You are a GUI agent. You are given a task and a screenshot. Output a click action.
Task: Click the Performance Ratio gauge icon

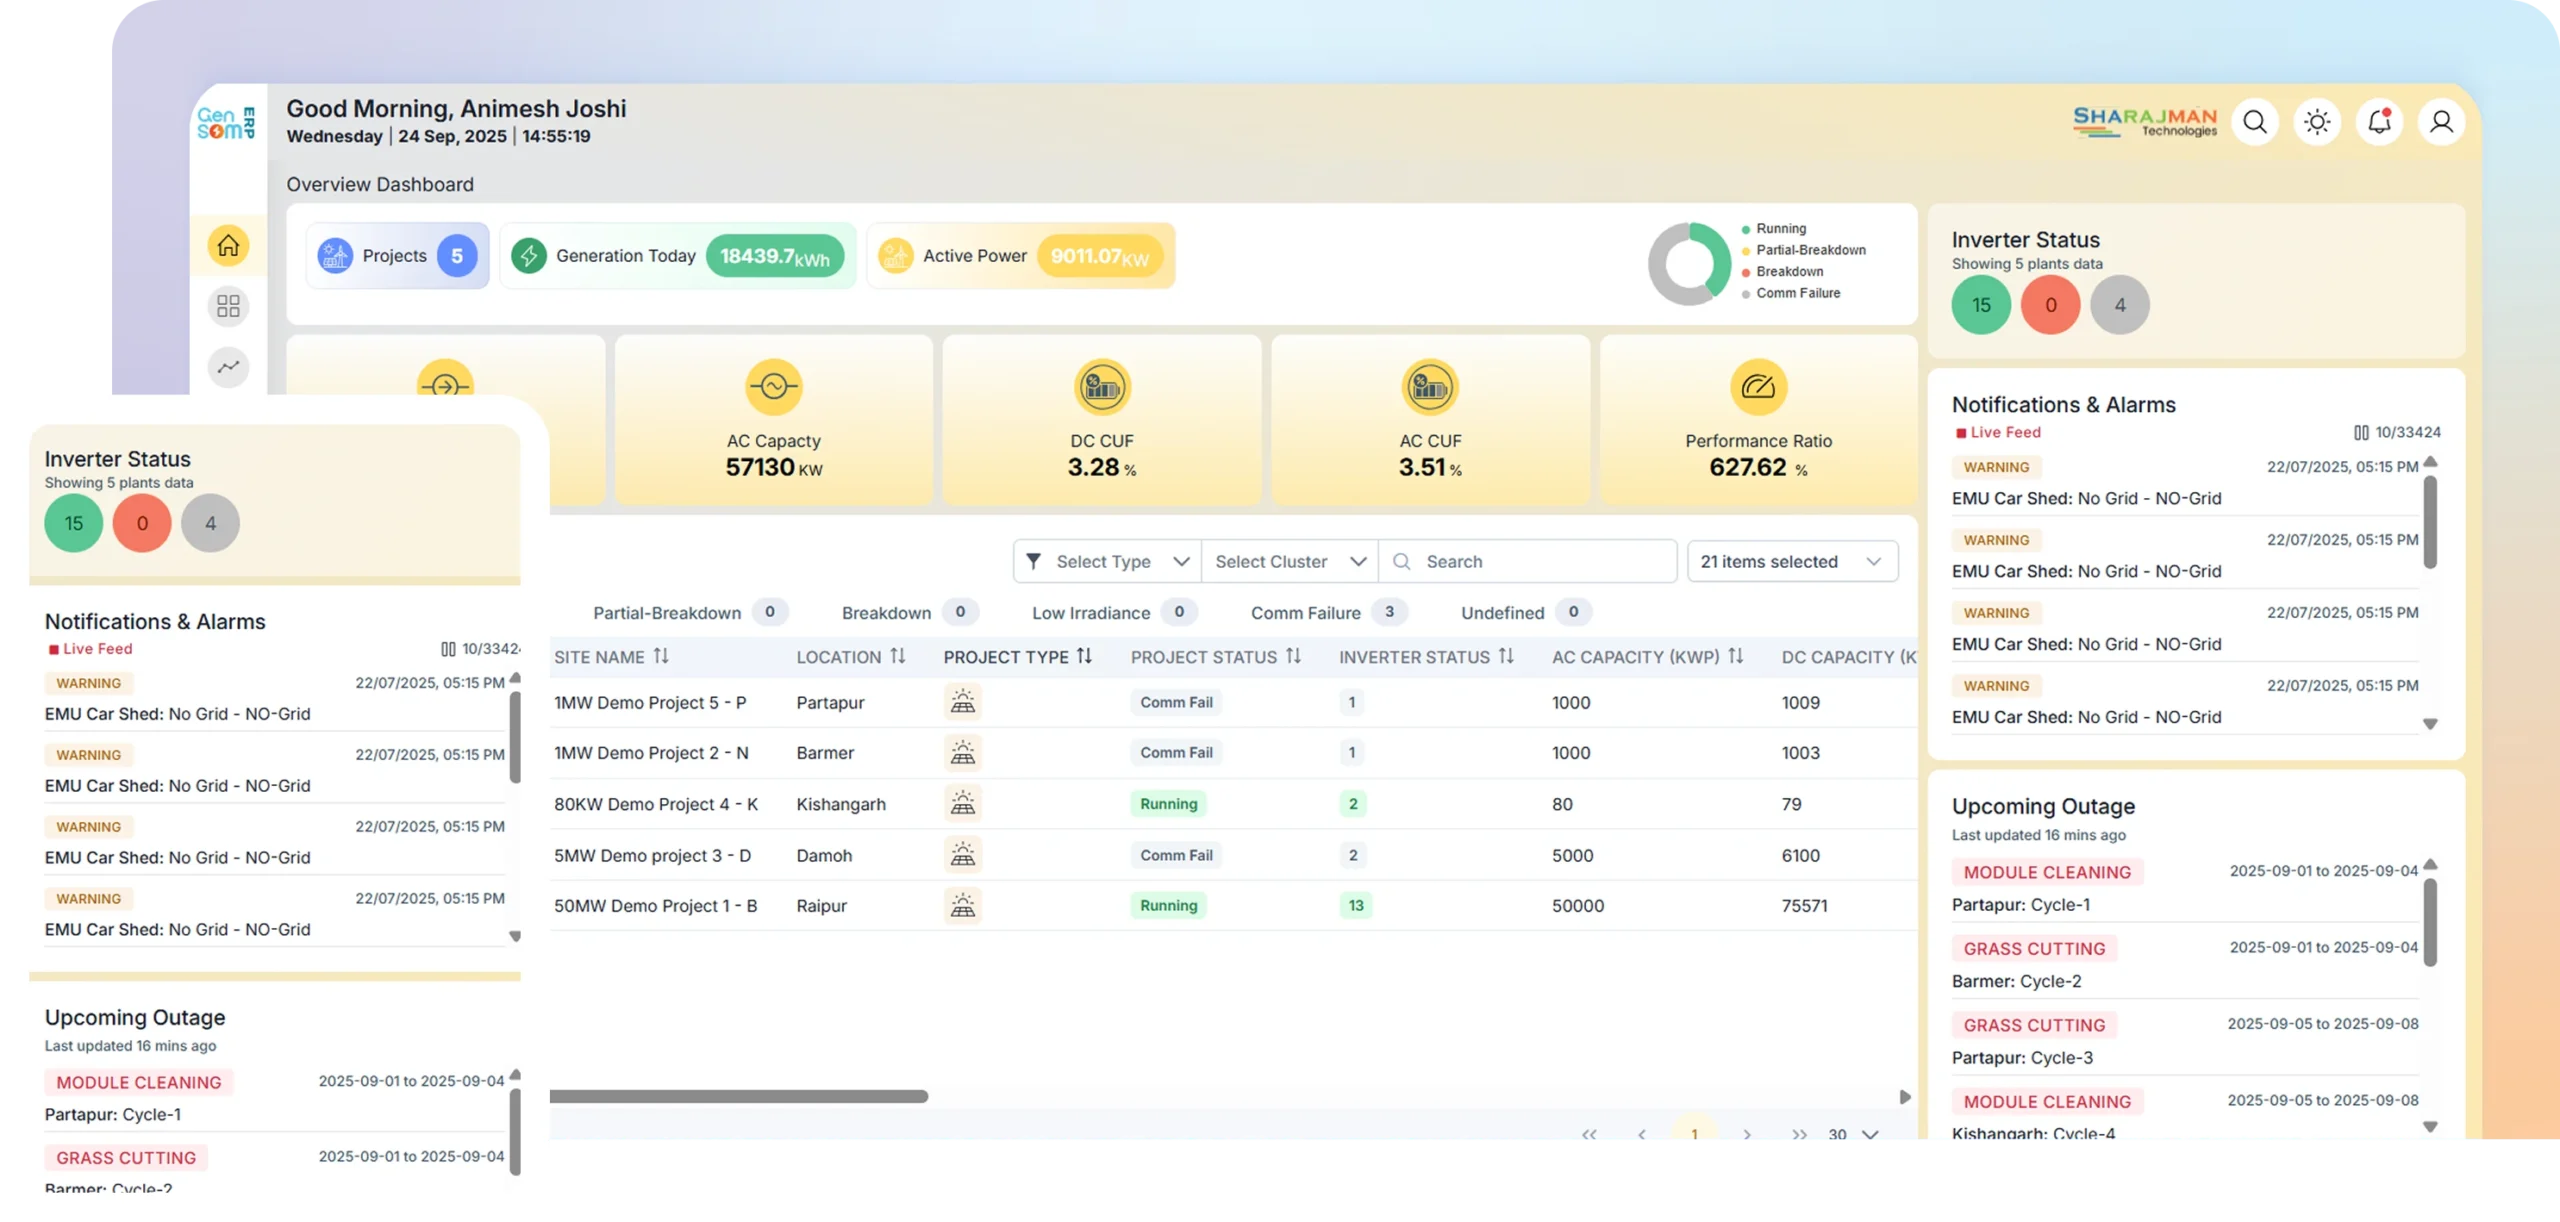tap(1757, 386)
